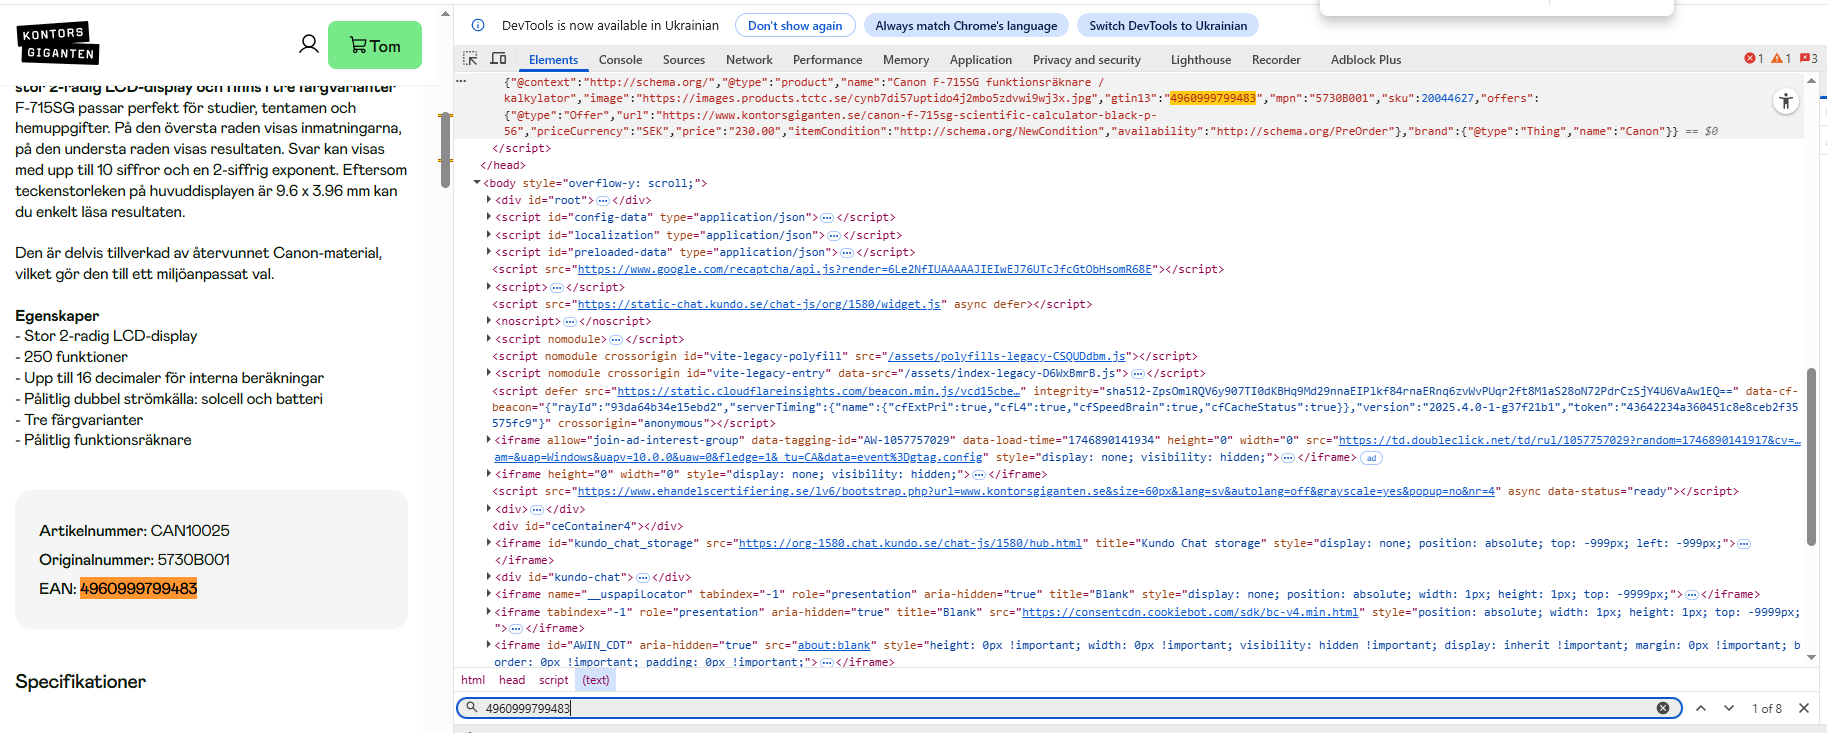Click the DevTools info icon in the banner

[478, 25]
